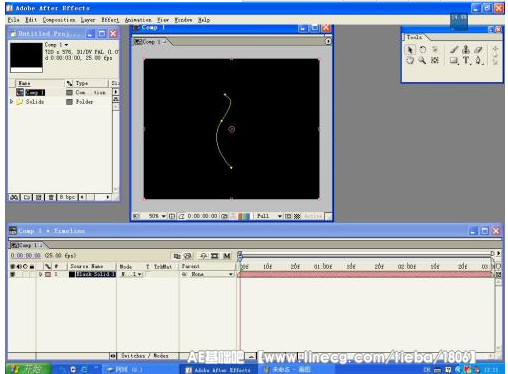Screen dimensions: 508x374
Task: Open the Effect menu
Action: (x=110, y=20)
